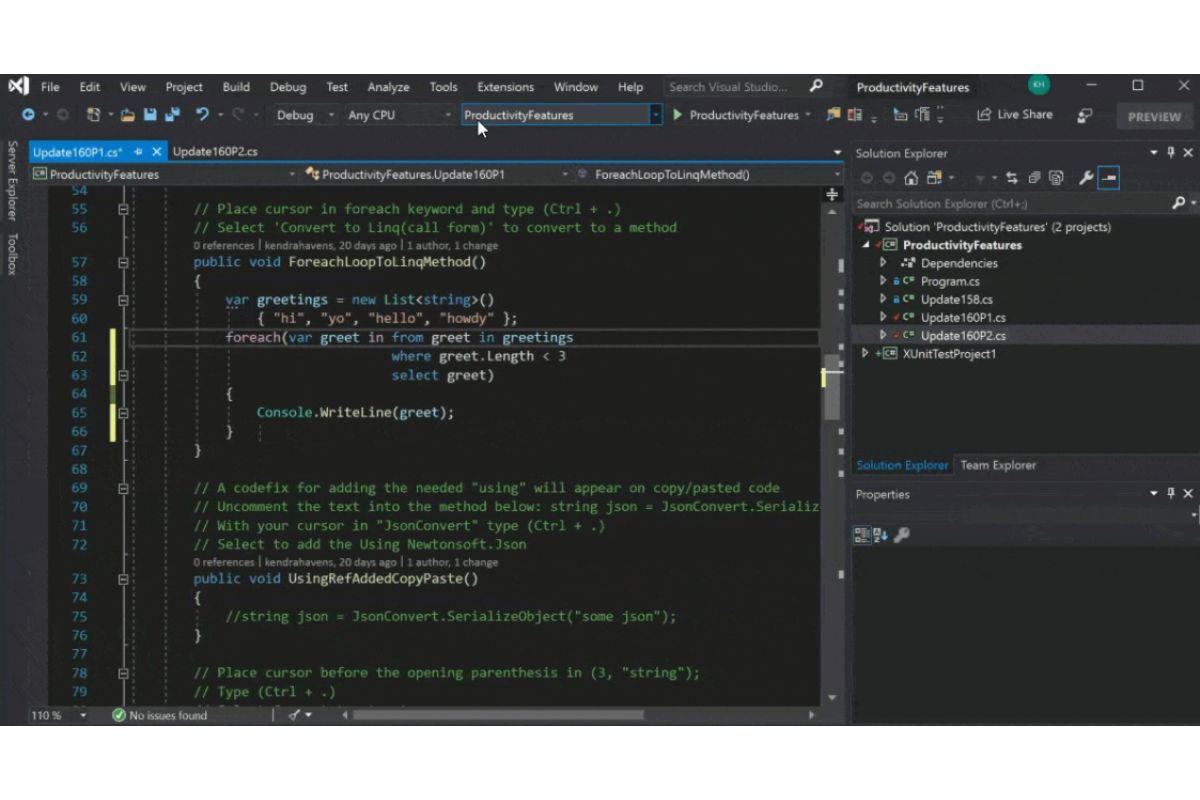Click the Sync with Active Document icon
The width and height of the screenshot is (1200, 800).
pos(1013,178)
